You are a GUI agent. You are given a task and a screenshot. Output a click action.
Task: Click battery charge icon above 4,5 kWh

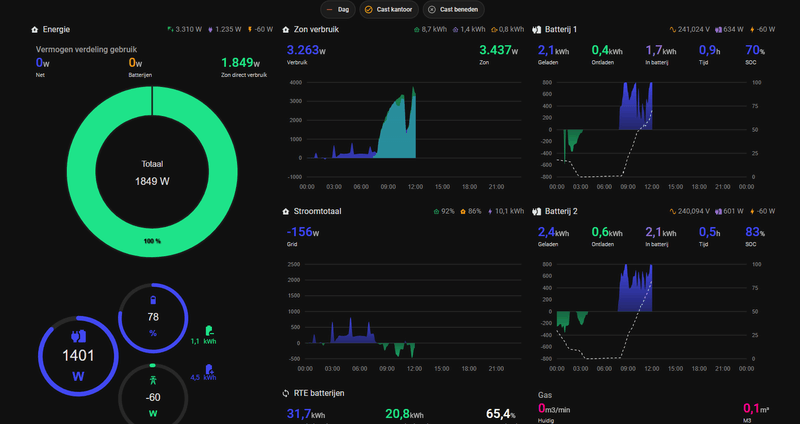[x=209, y=369]
